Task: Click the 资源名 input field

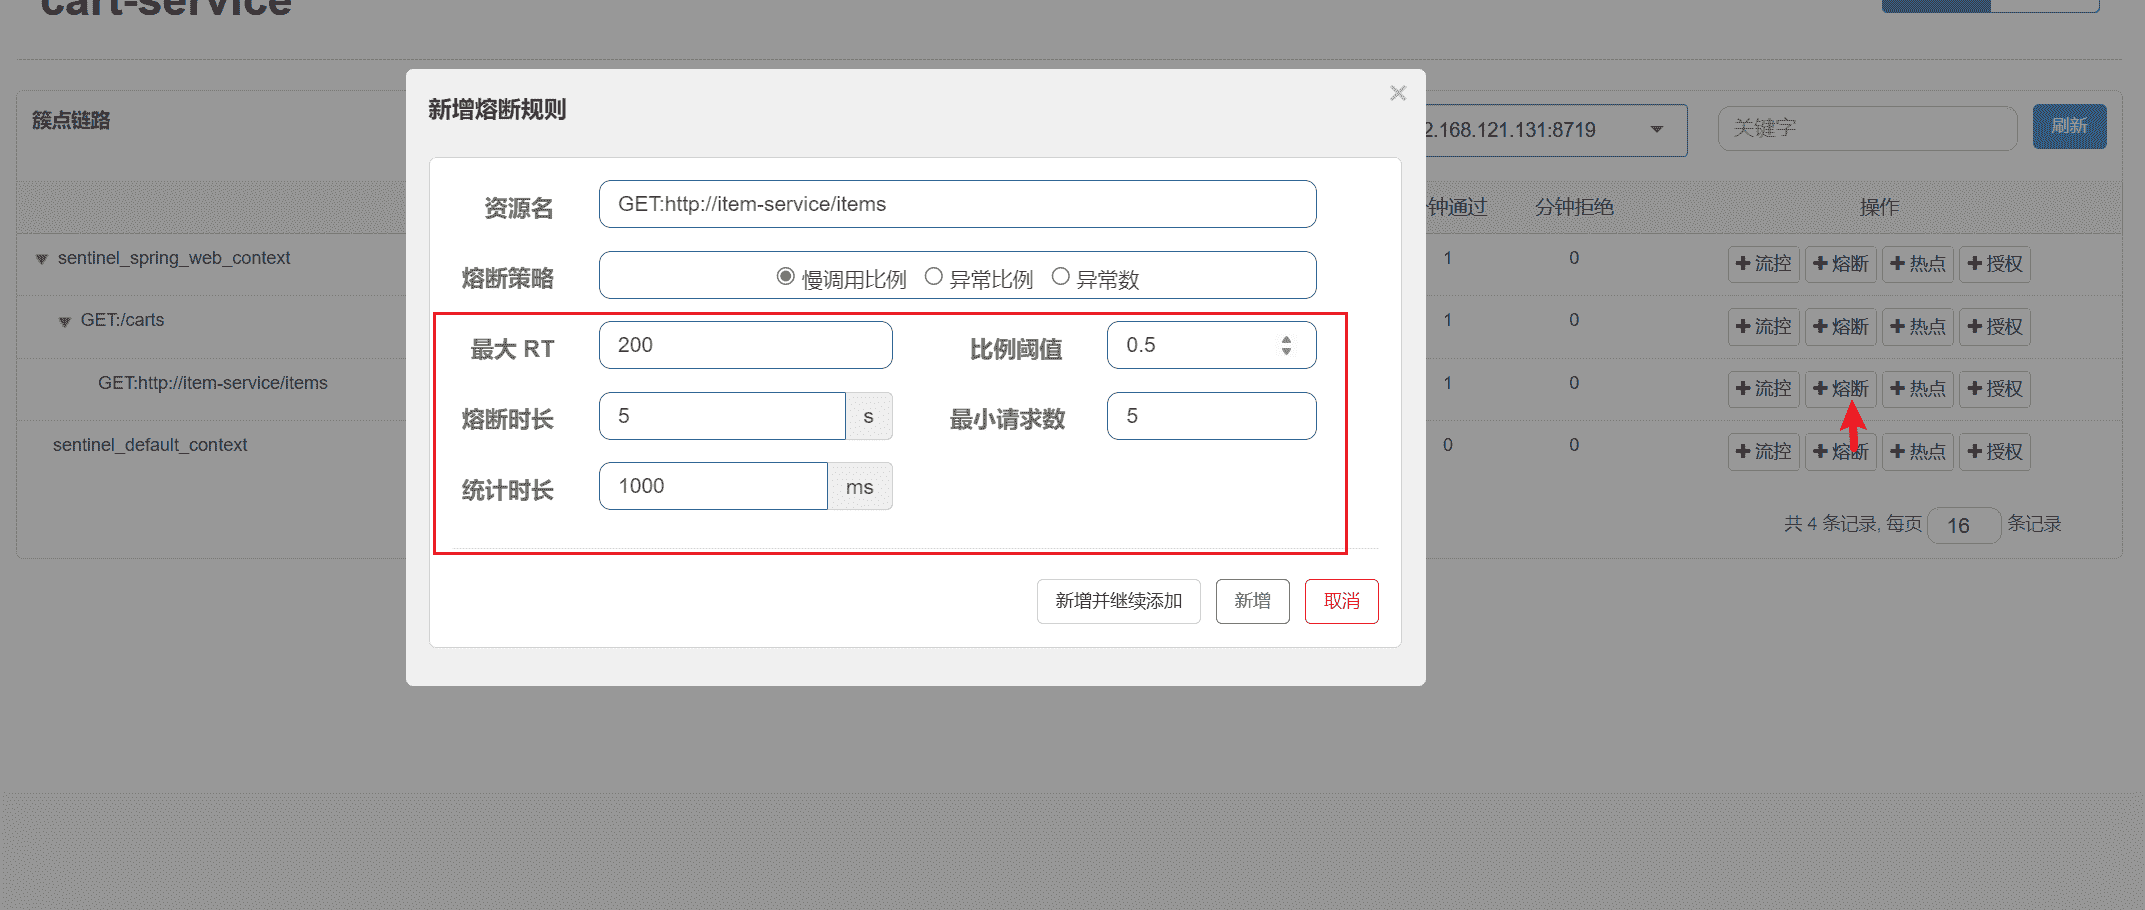Action: (957, 204)
